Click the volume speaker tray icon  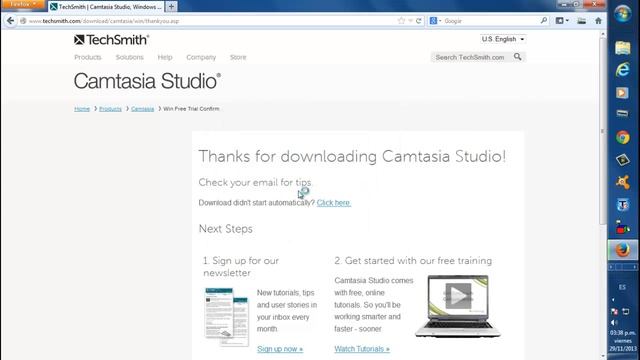[x=614, y=323]
